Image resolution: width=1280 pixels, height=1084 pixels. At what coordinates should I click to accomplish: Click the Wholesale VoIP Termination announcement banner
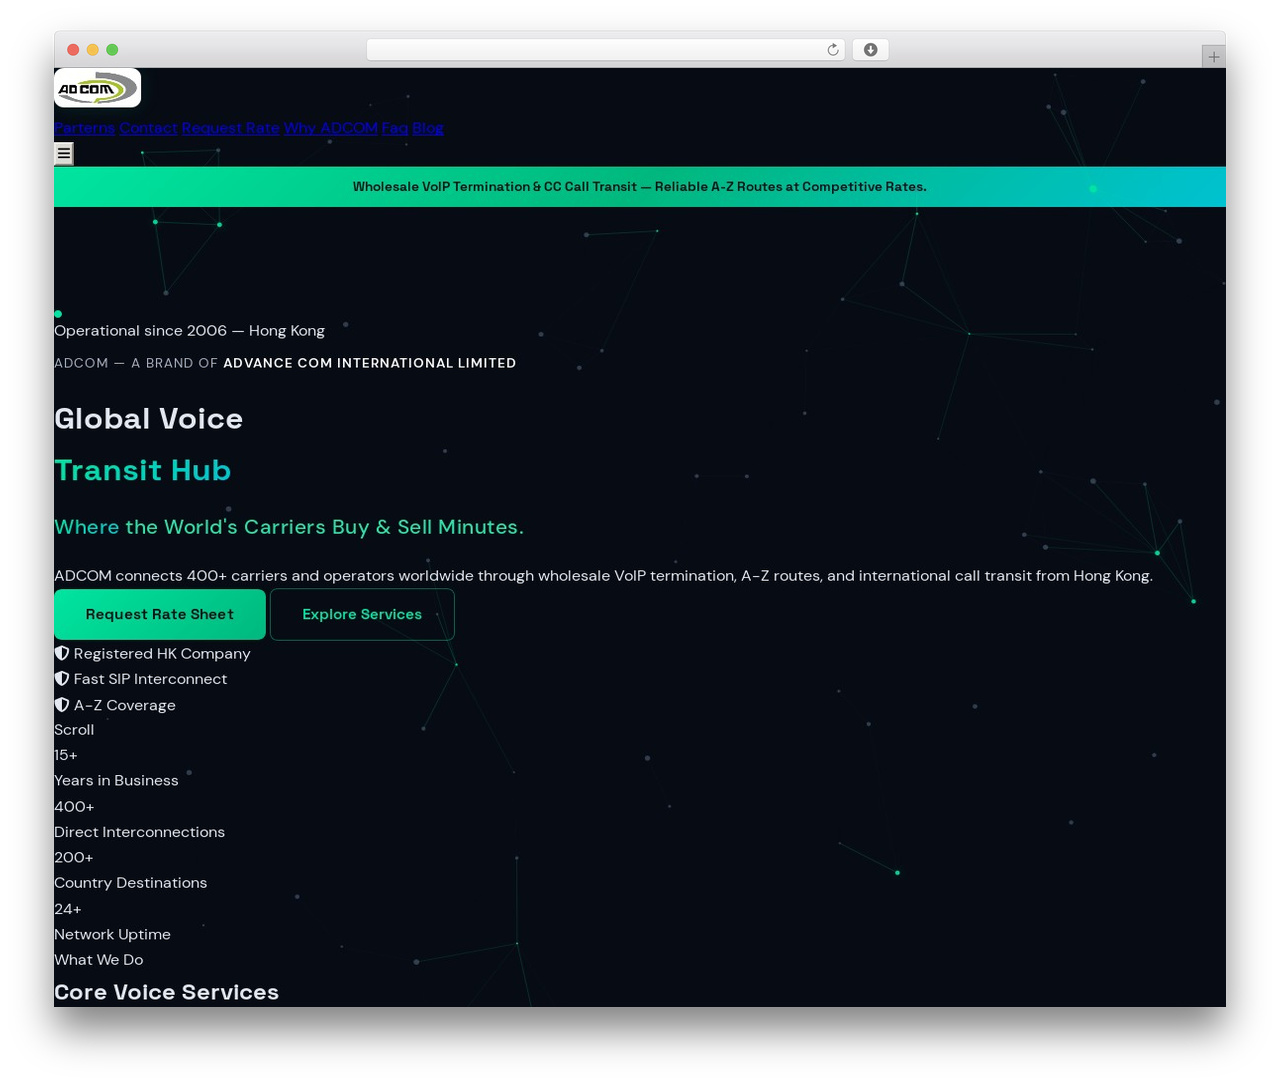pyautogui.click(x=640, y=187)
